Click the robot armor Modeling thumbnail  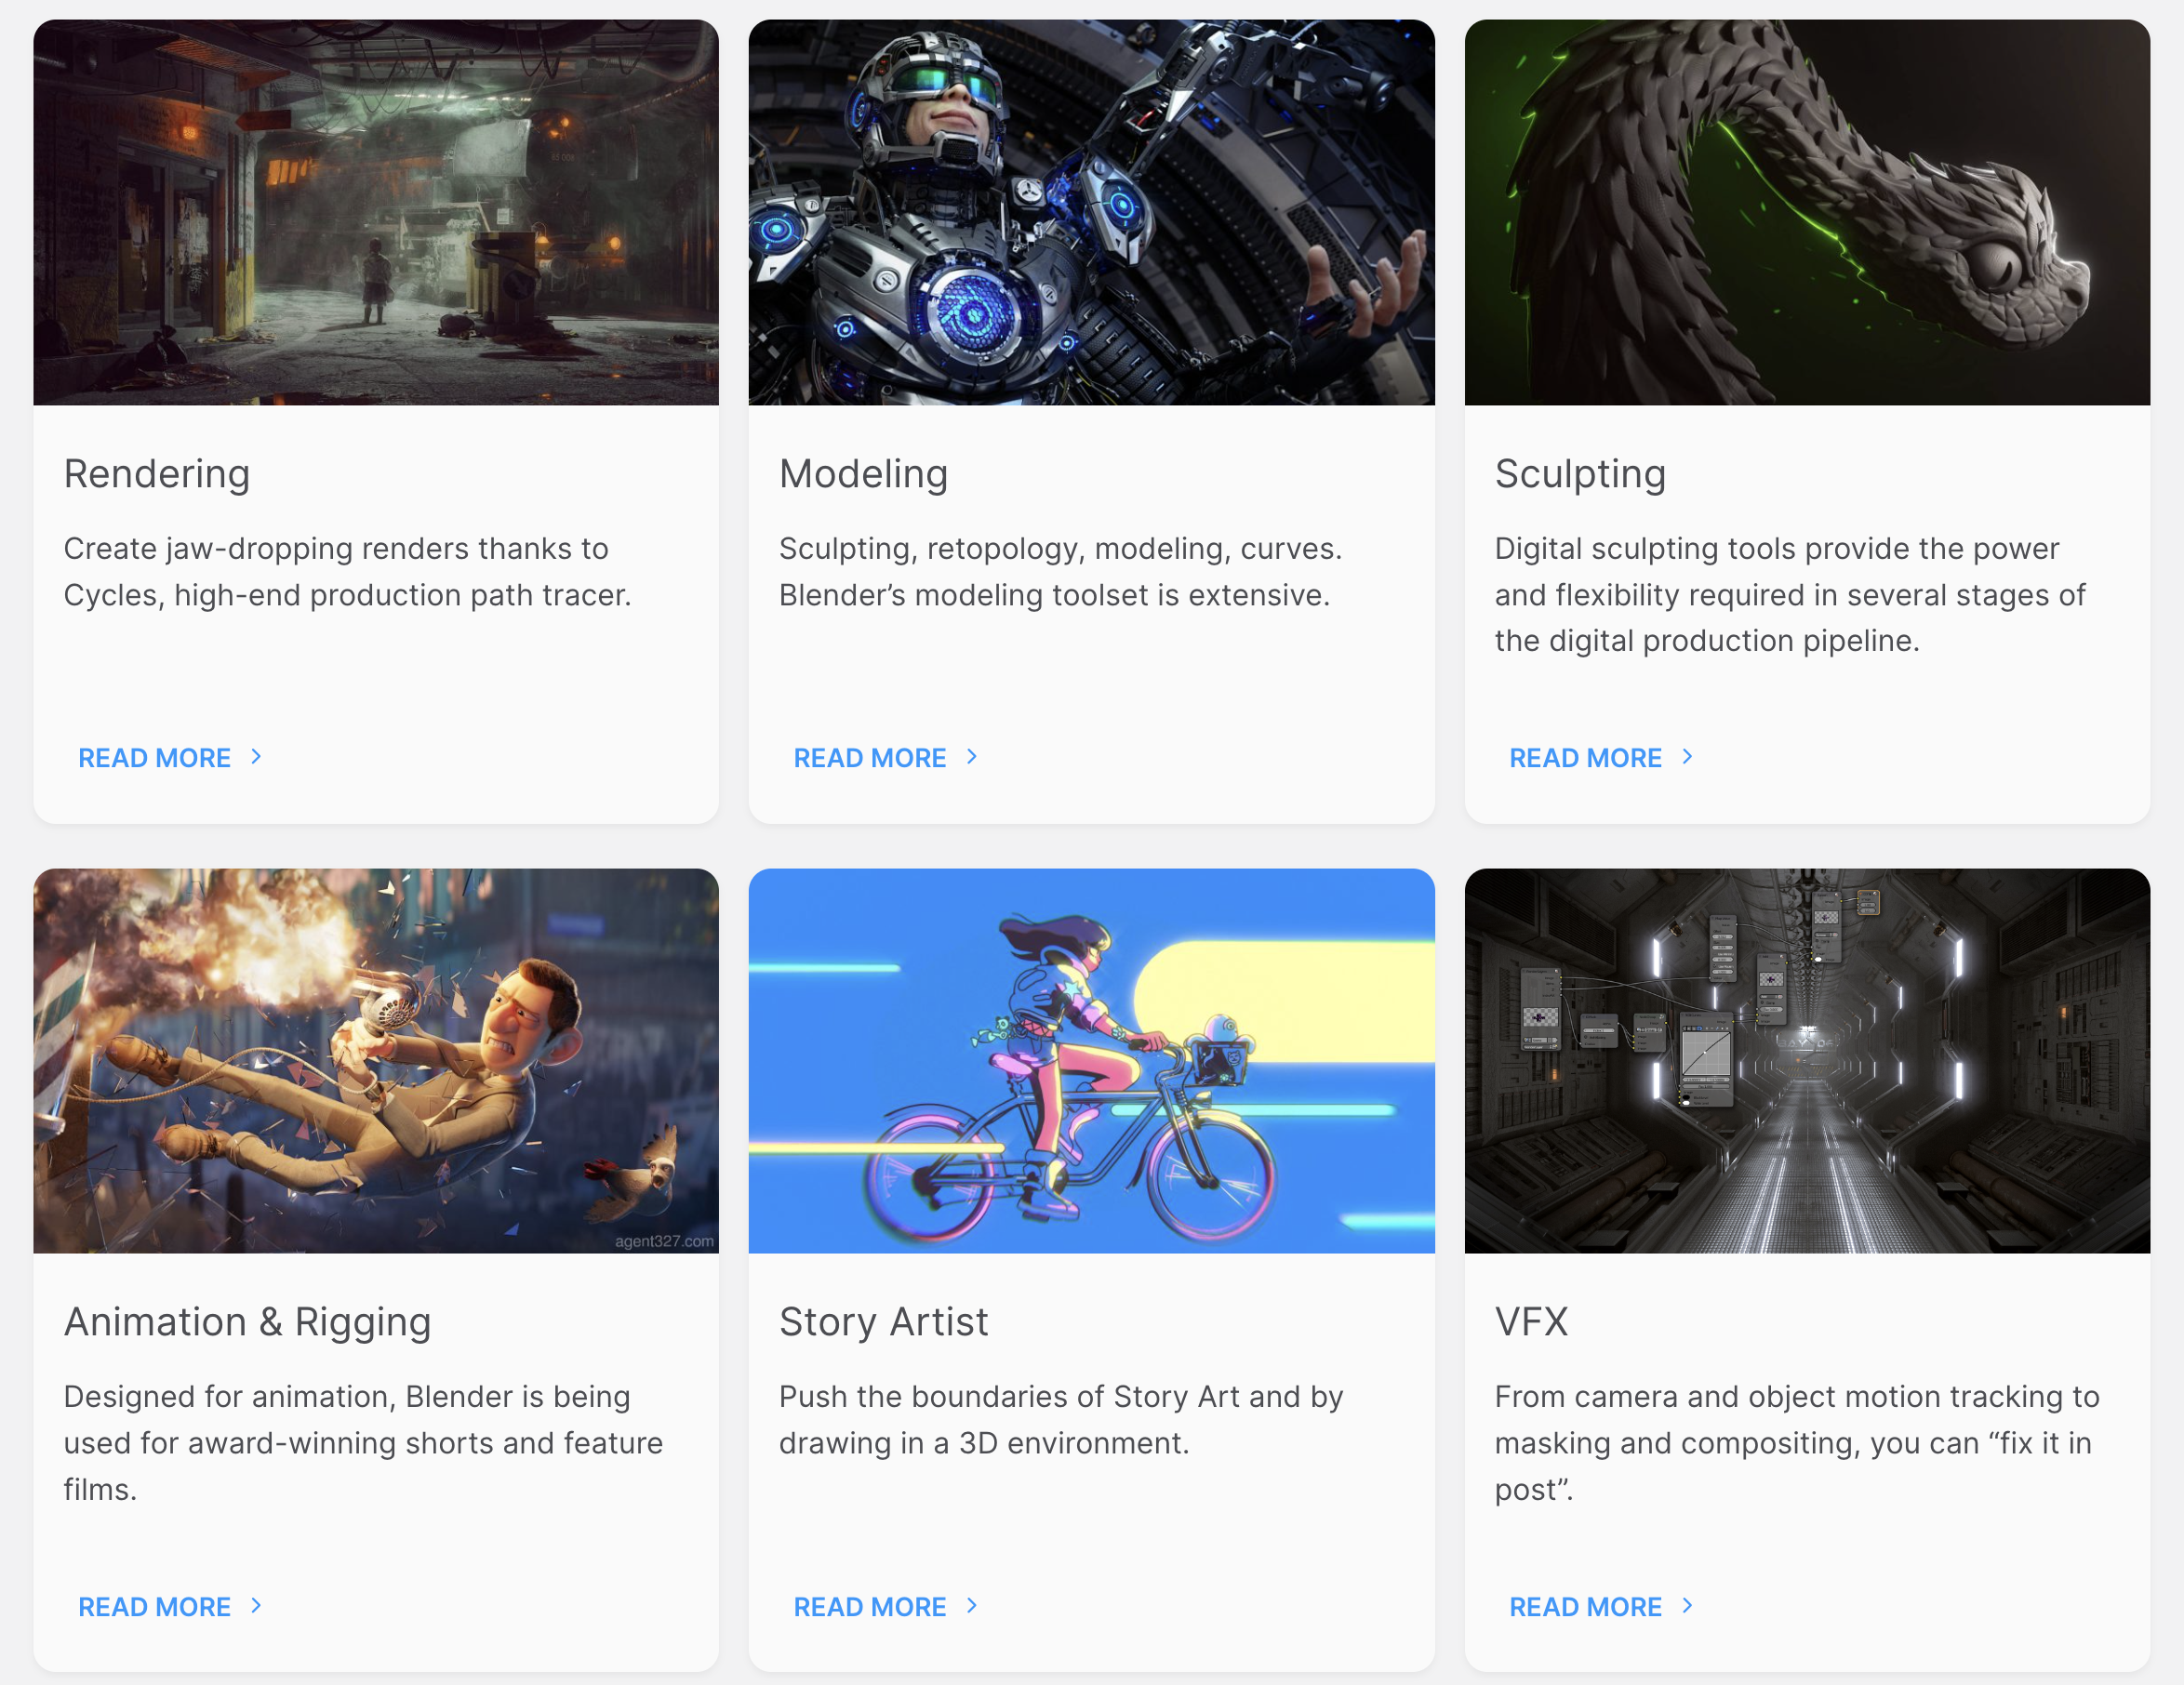(x=1091, y=212)
